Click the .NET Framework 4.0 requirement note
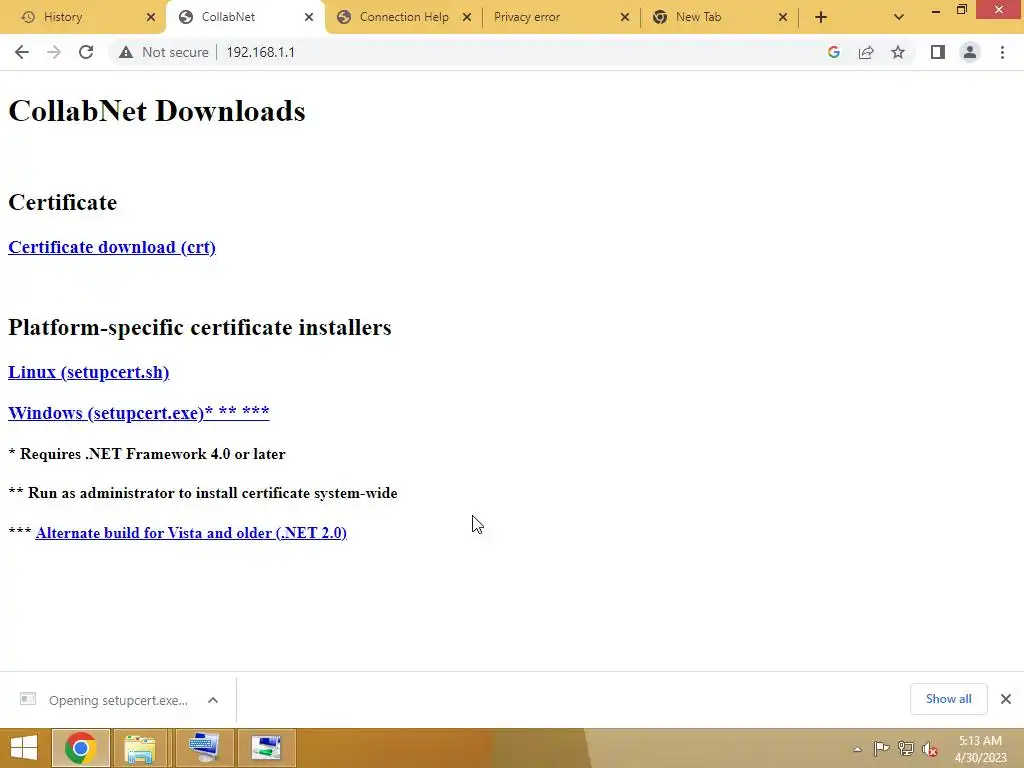This screenshot has width=1024, height=768. (x=147, y=454)
